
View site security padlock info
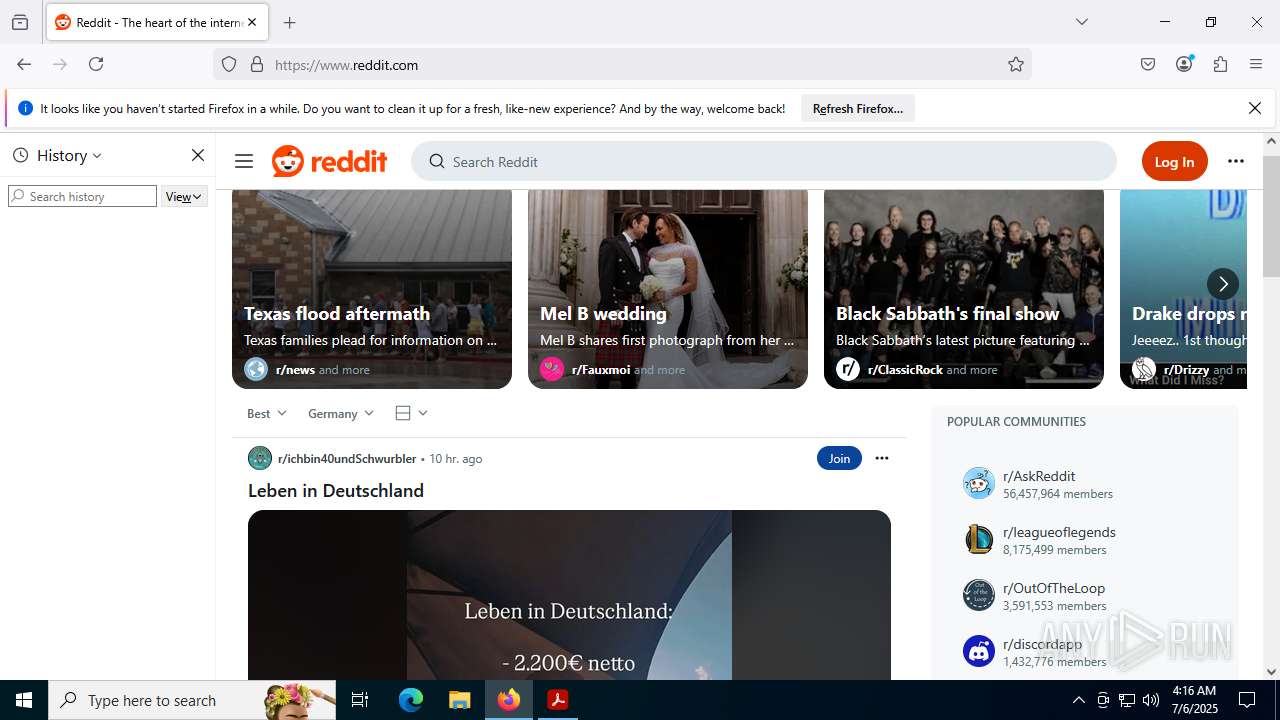pyautogui.click(x=257, y=64)
